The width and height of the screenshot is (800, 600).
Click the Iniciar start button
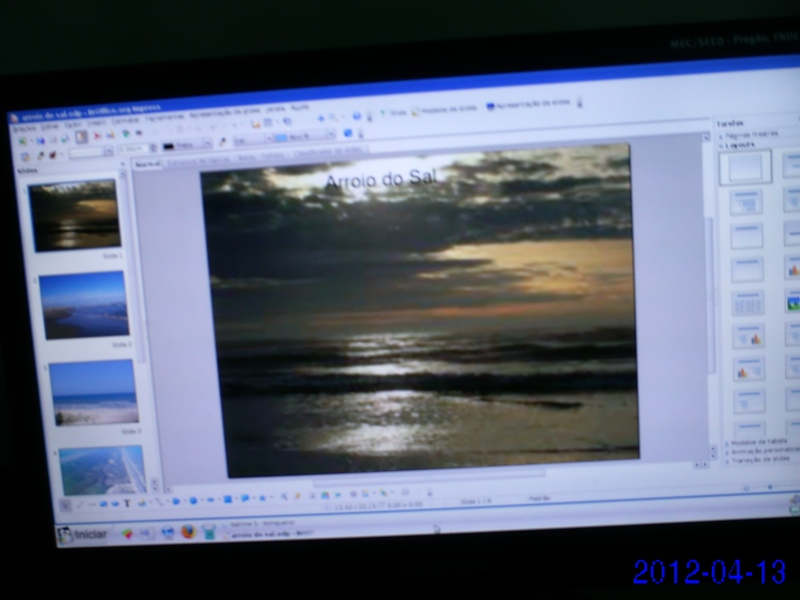(82, 535)
